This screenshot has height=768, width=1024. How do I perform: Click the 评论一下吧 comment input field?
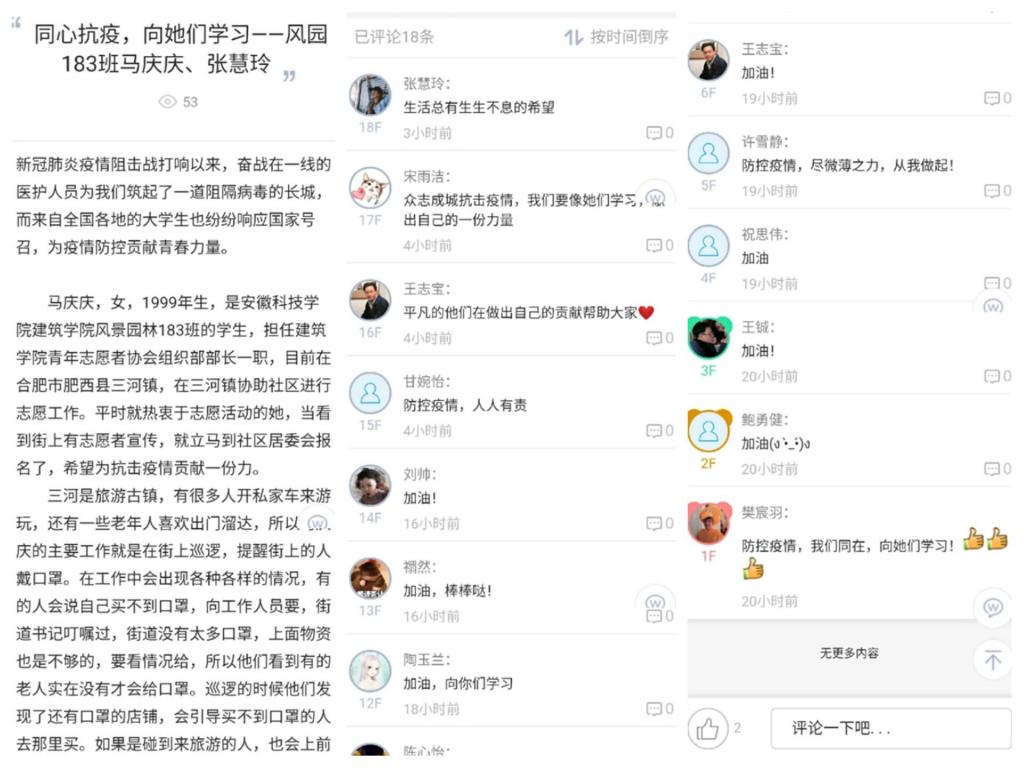coord(891,728)
